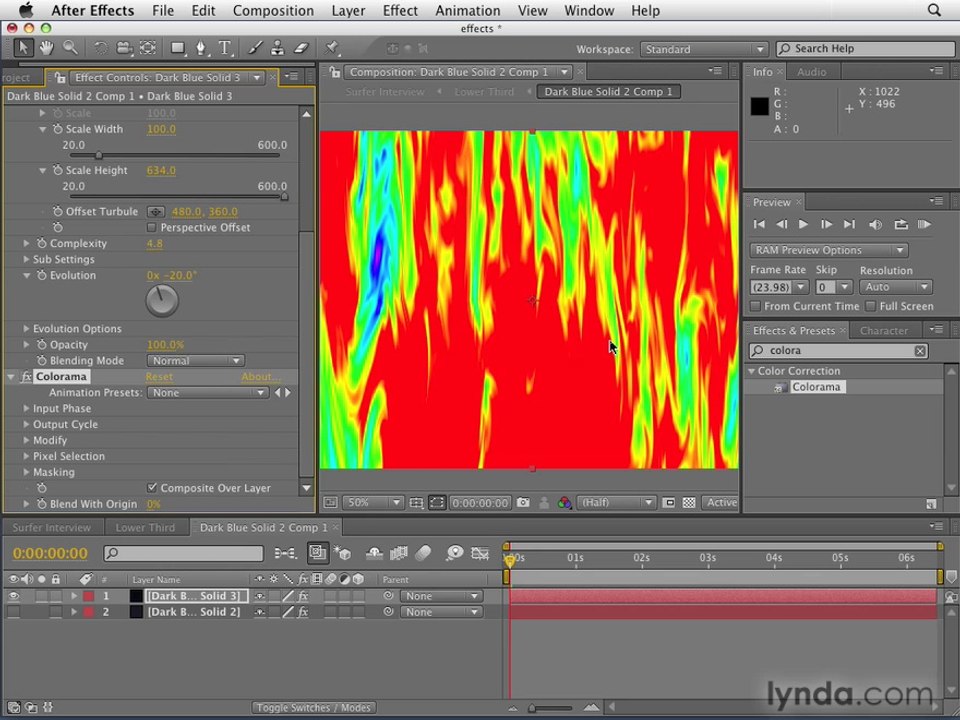Open the Composition menu
This screenshot has height=720, width=960.
[x=273, y=10]
